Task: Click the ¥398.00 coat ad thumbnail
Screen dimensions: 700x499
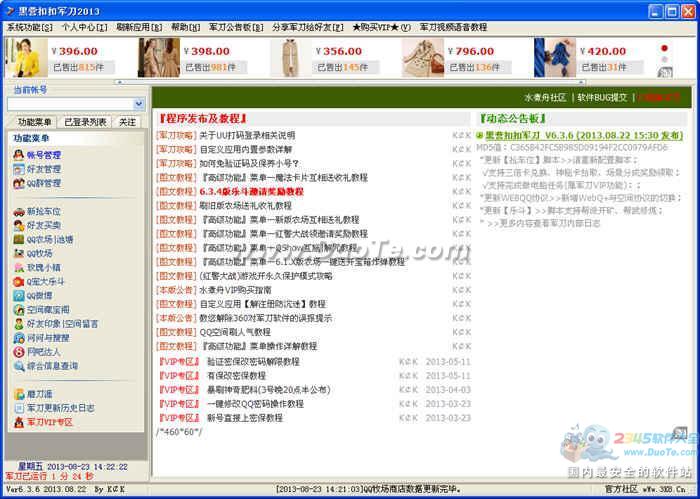Action: coord(159,58)
